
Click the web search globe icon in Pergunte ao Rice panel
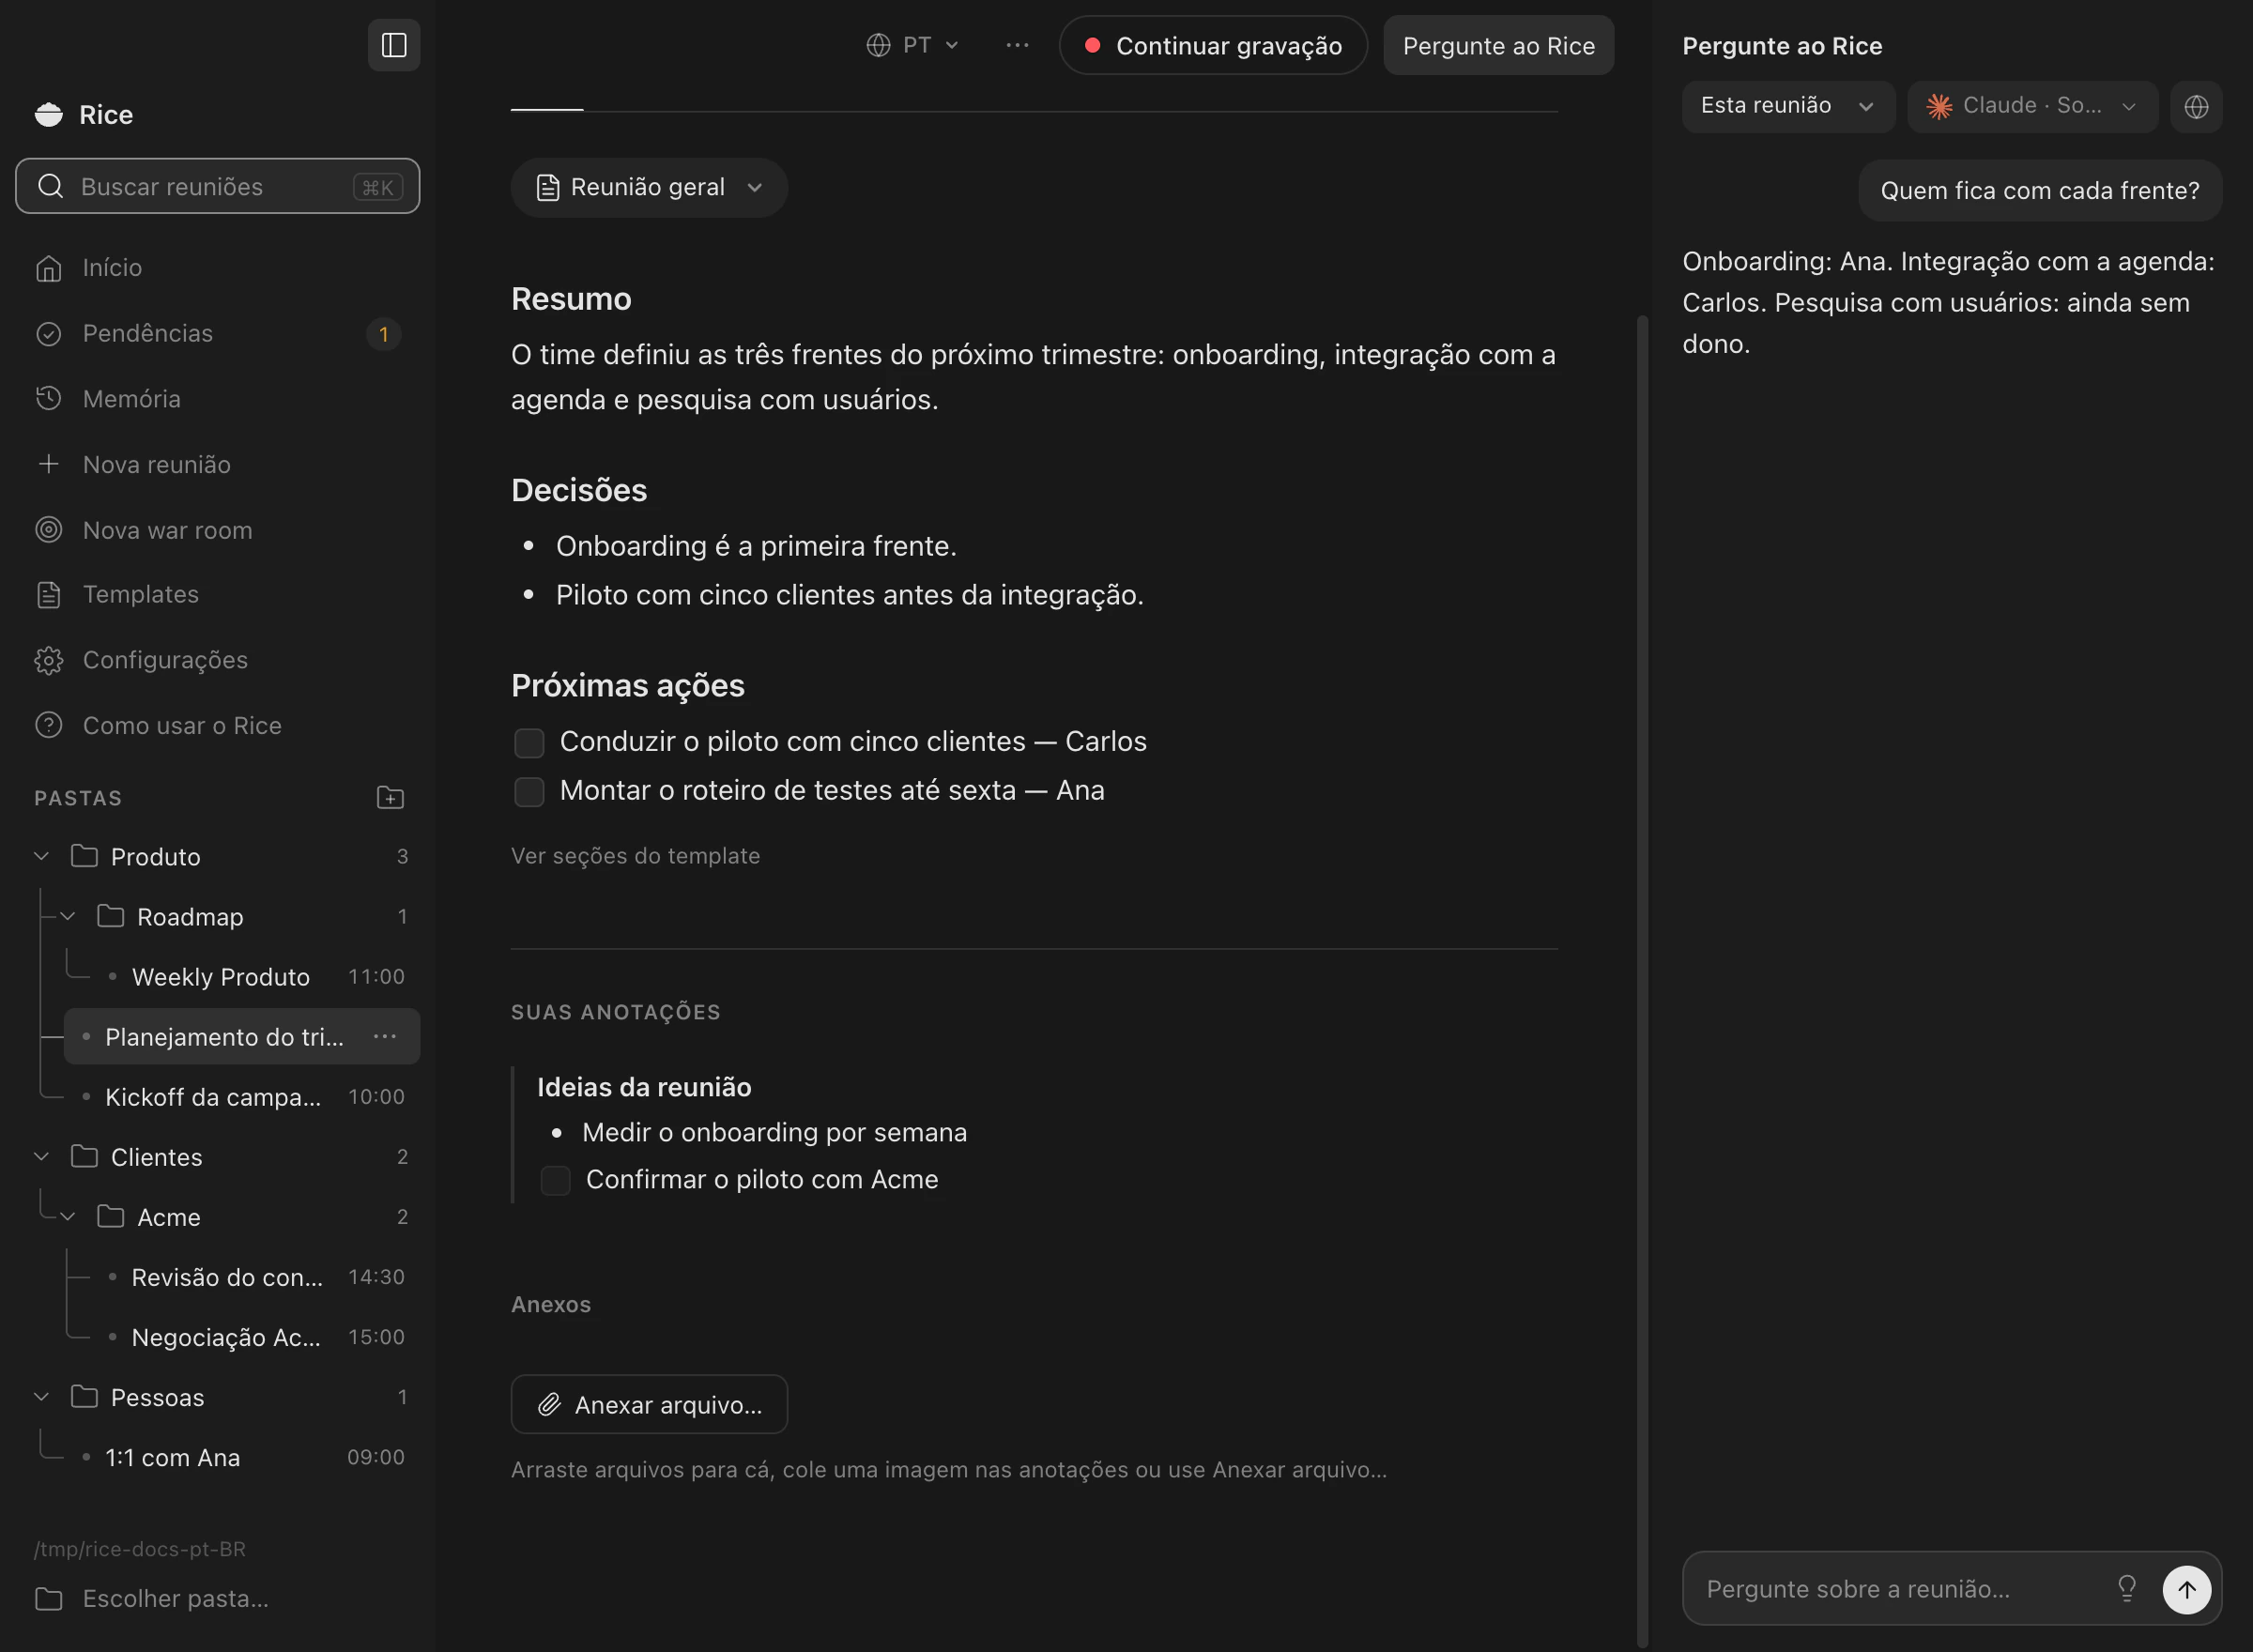[x=2196, y=106]
